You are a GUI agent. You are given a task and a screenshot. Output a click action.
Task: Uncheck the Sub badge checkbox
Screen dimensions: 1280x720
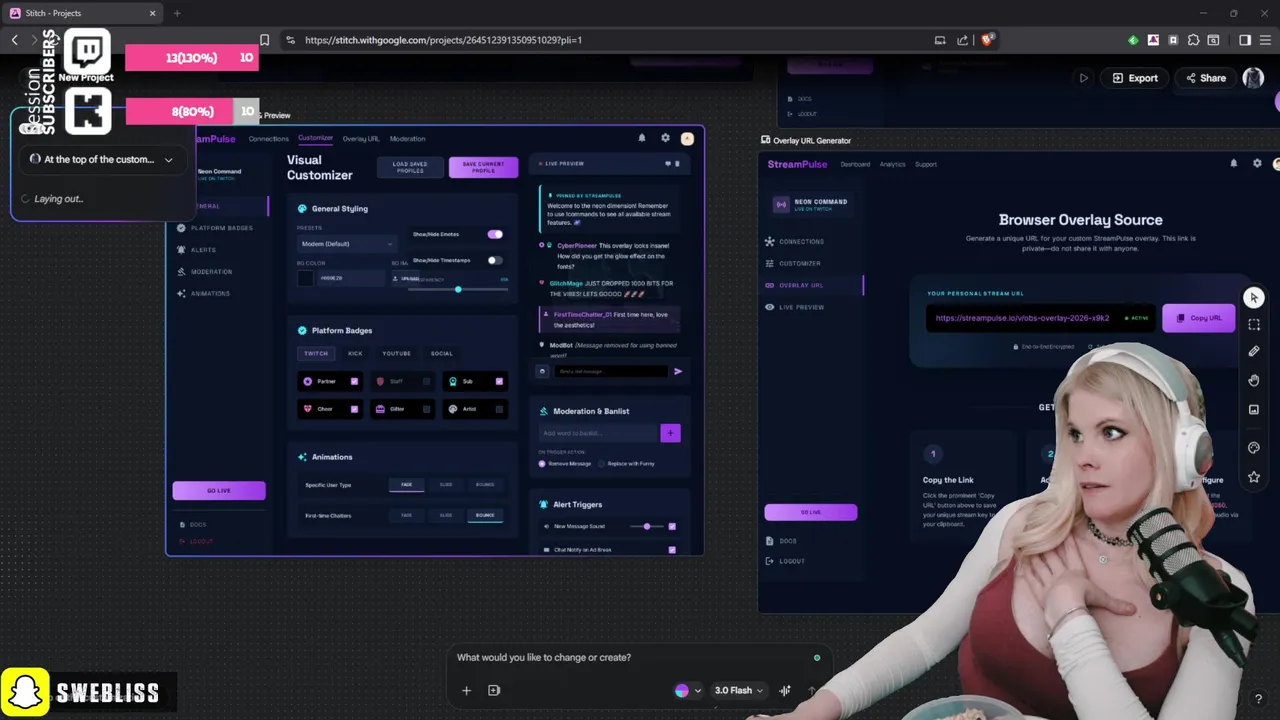[499, 381]
